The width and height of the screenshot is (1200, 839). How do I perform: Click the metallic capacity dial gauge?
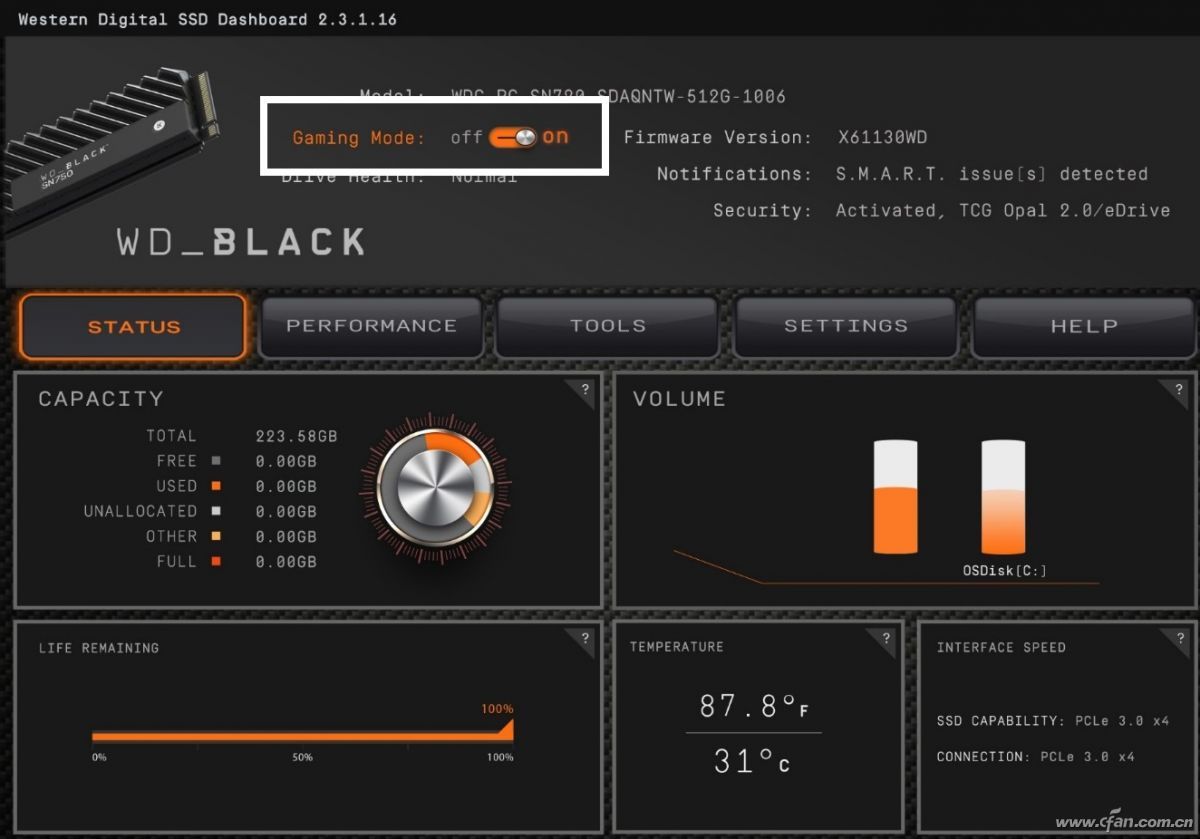tap(435, 489)
